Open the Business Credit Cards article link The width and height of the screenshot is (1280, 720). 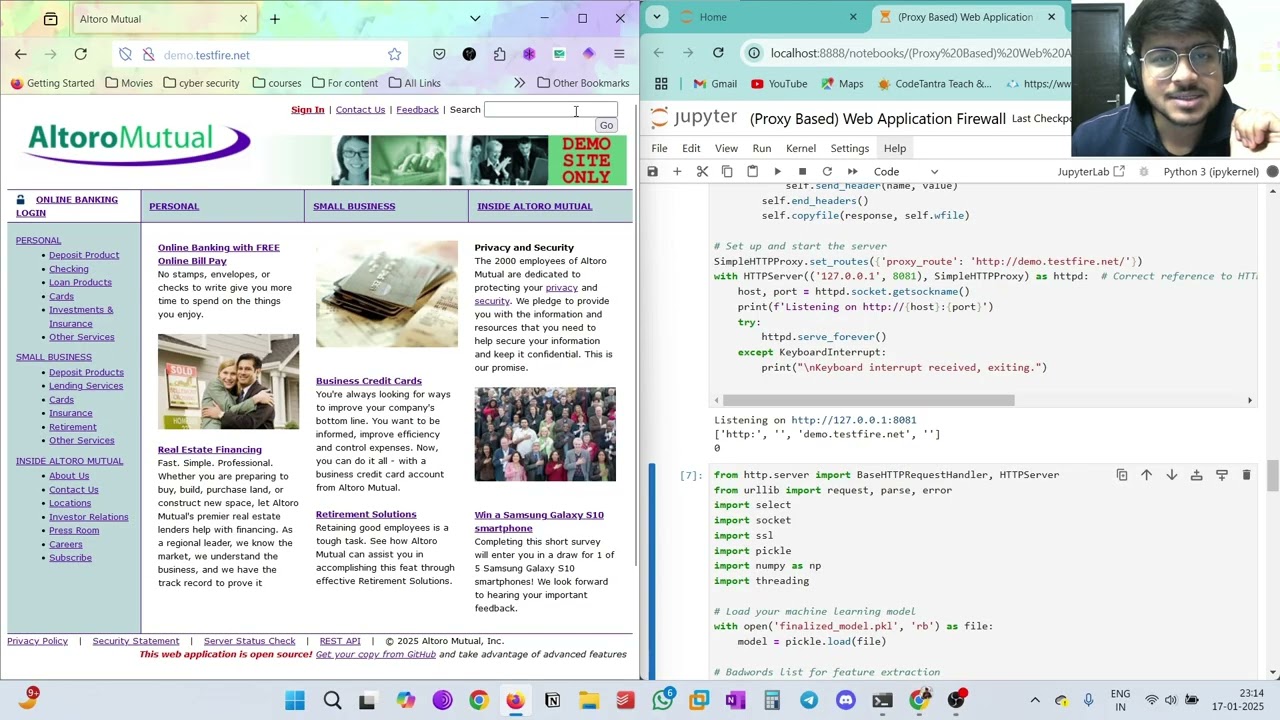369,381
